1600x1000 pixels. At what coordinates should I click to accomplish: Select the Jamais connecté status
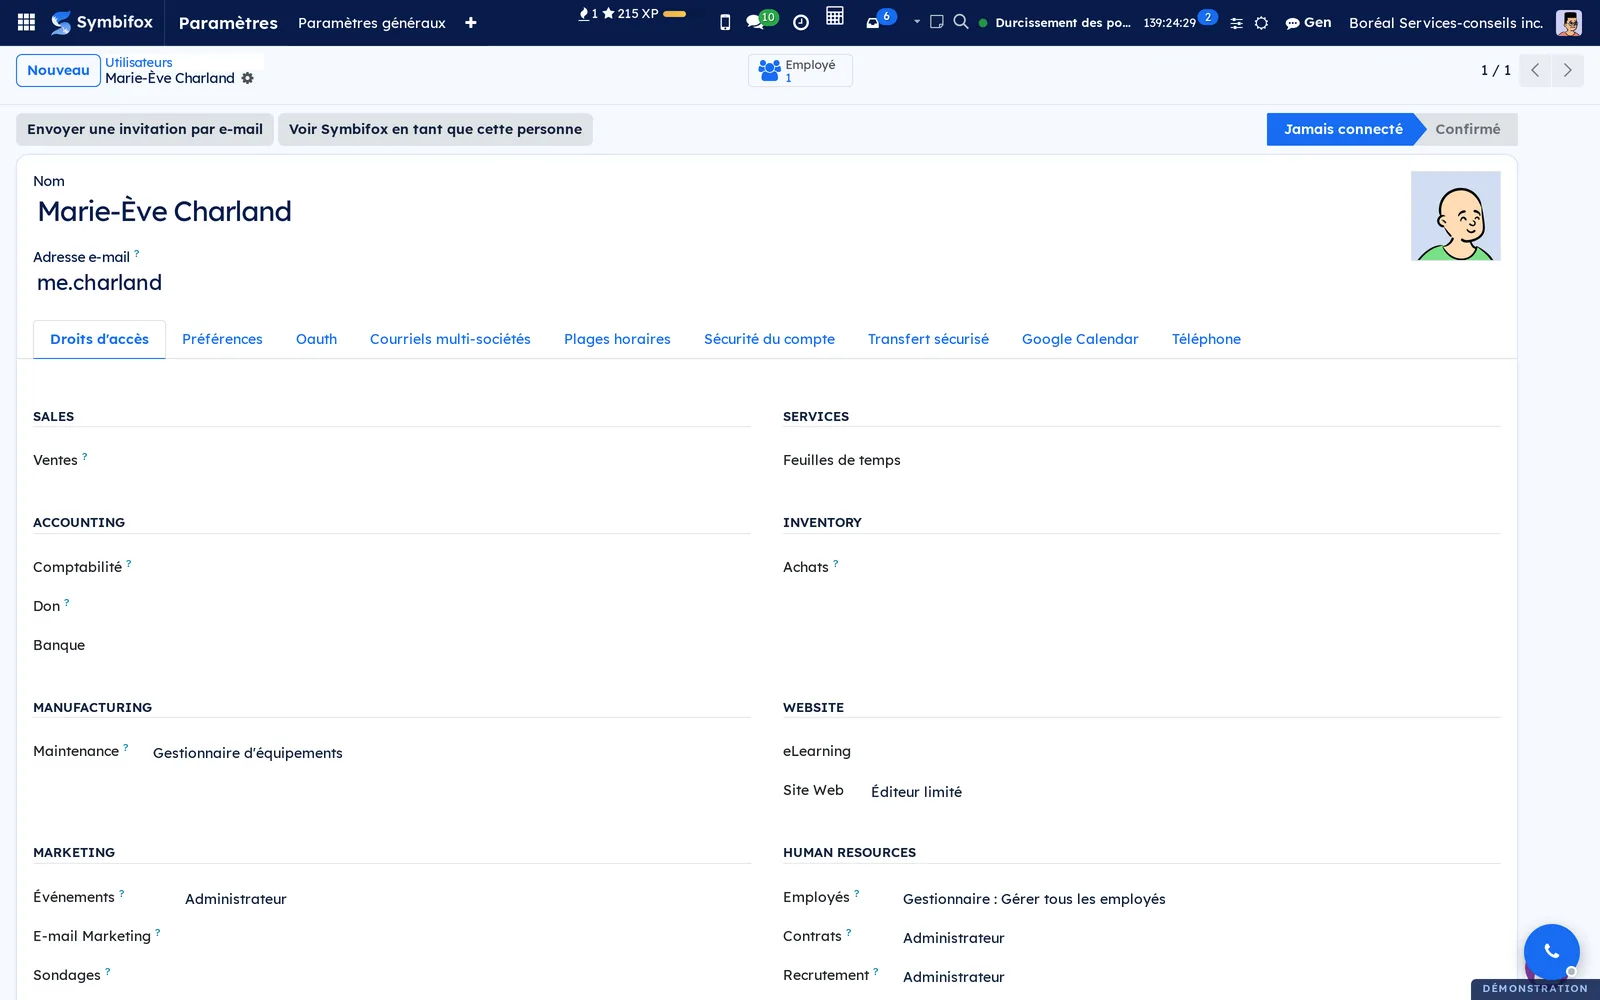[x=1343, y=129]
